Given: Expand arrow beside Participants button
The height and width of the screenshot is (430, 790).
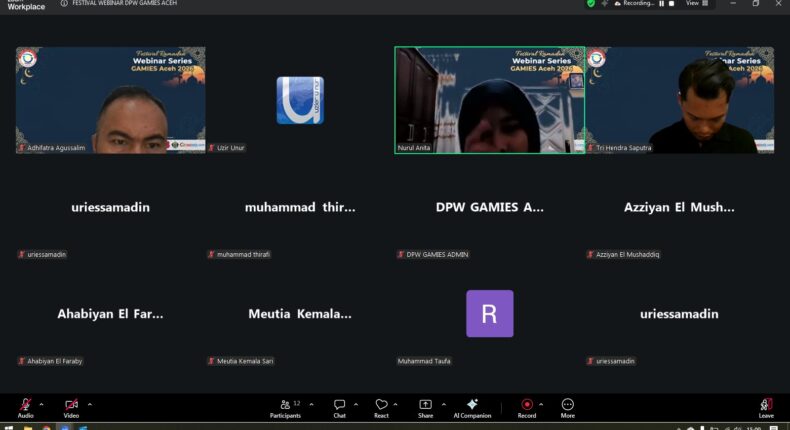Looking at the screenshot, I should pyautogui.click(x=311, y=404).
